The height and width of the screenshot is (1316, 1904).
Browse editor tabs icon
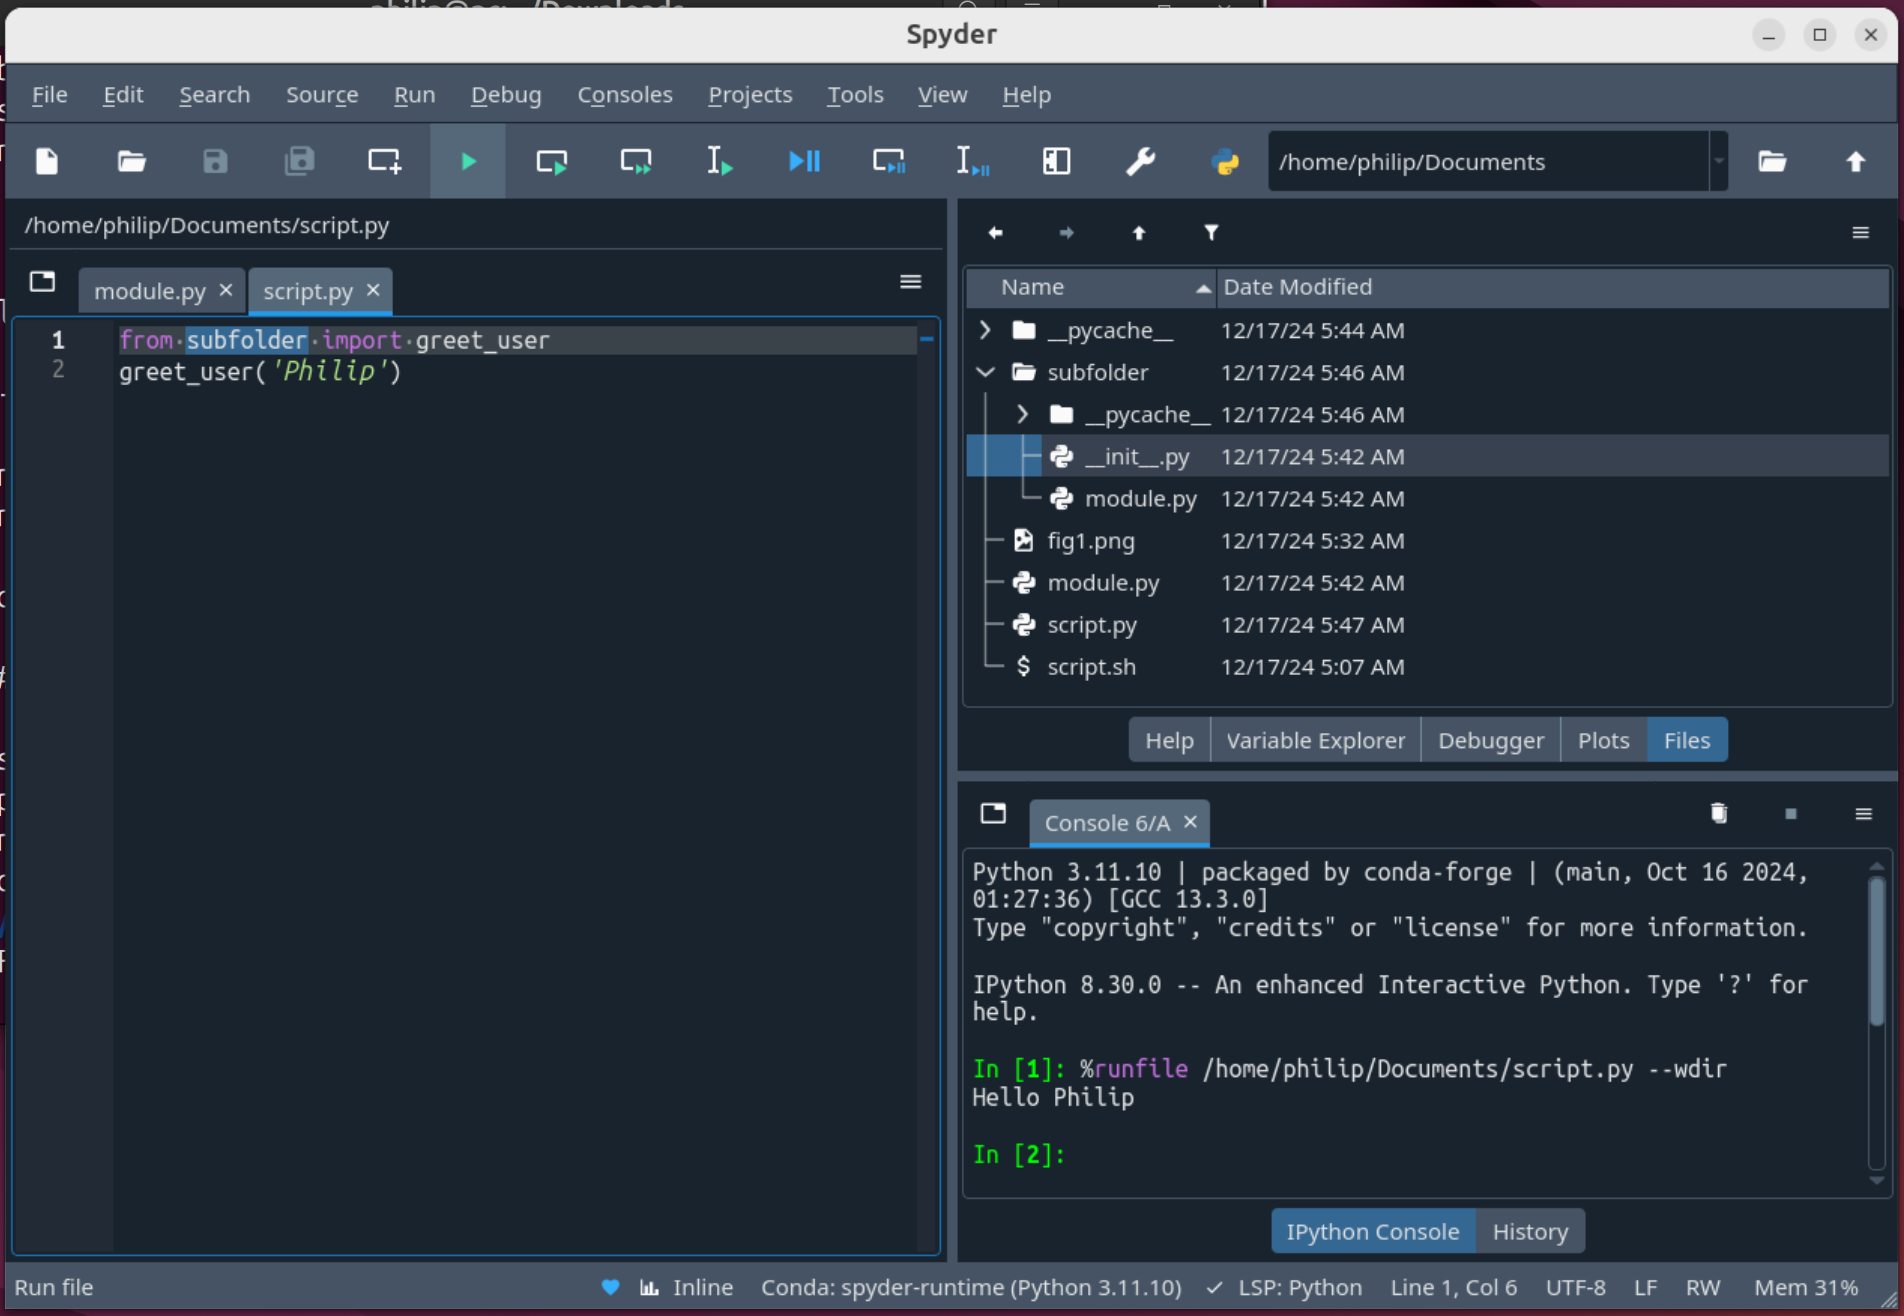point(42,282)
